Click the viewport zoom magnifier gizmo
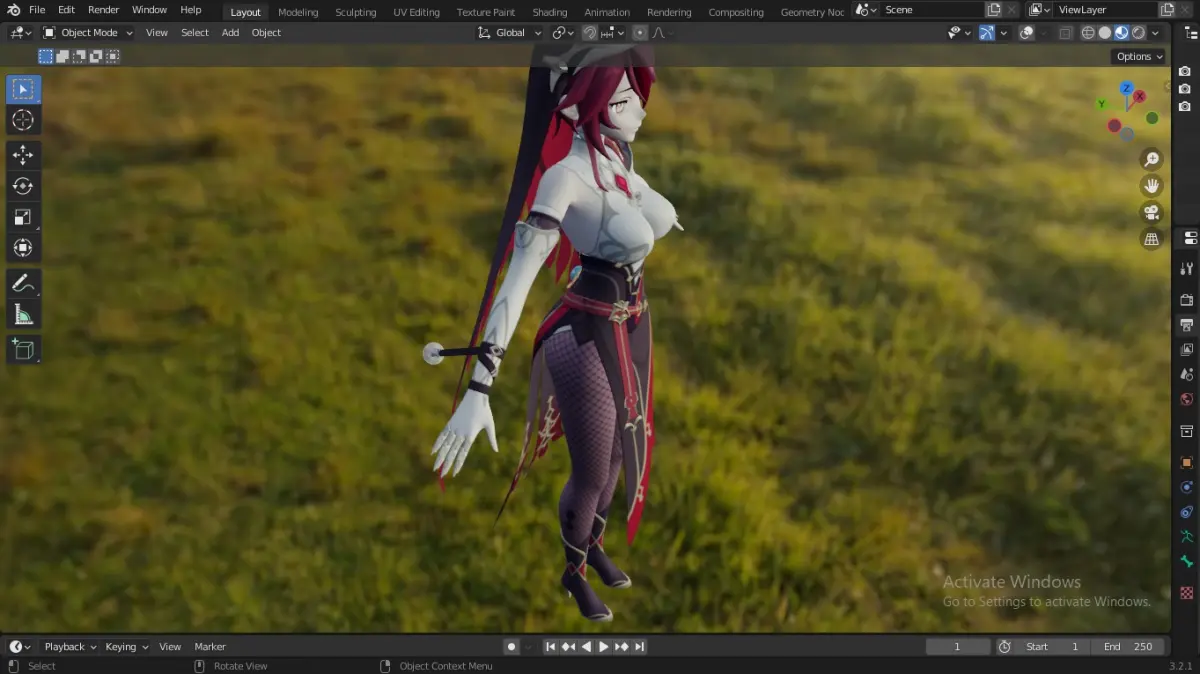 pyautogui.click(x=1152, y=159)
